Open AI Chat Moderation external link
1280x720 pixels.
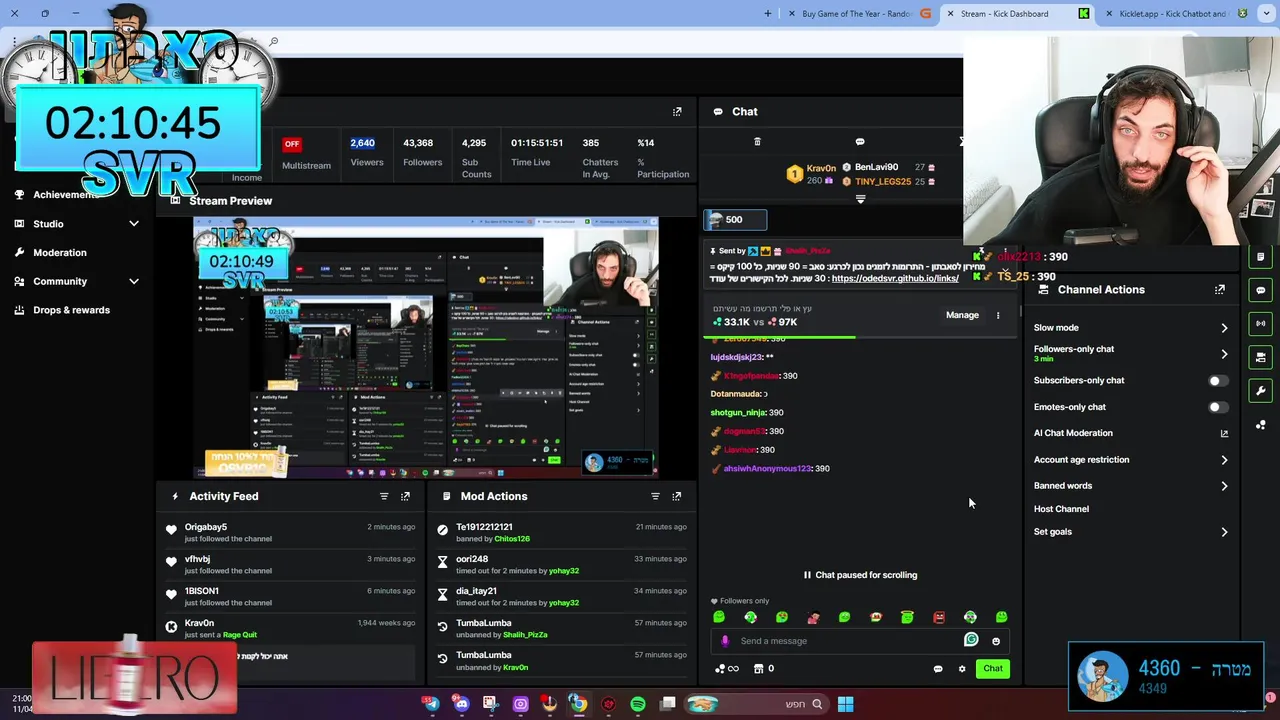click(1224, 434)
